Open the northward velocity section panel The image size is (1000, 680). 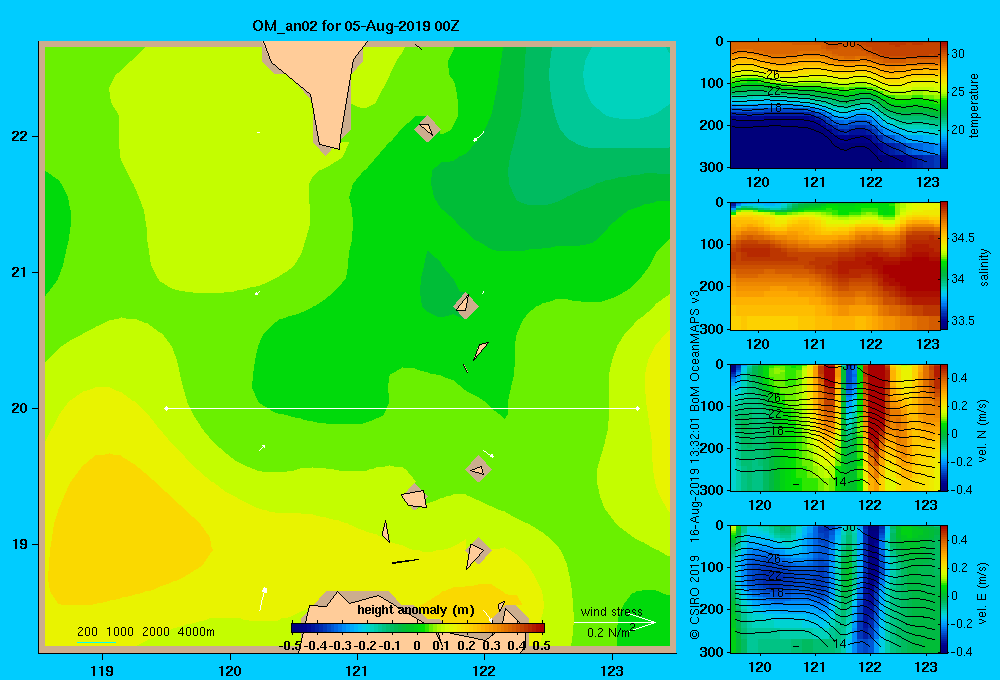coord(835,427)
